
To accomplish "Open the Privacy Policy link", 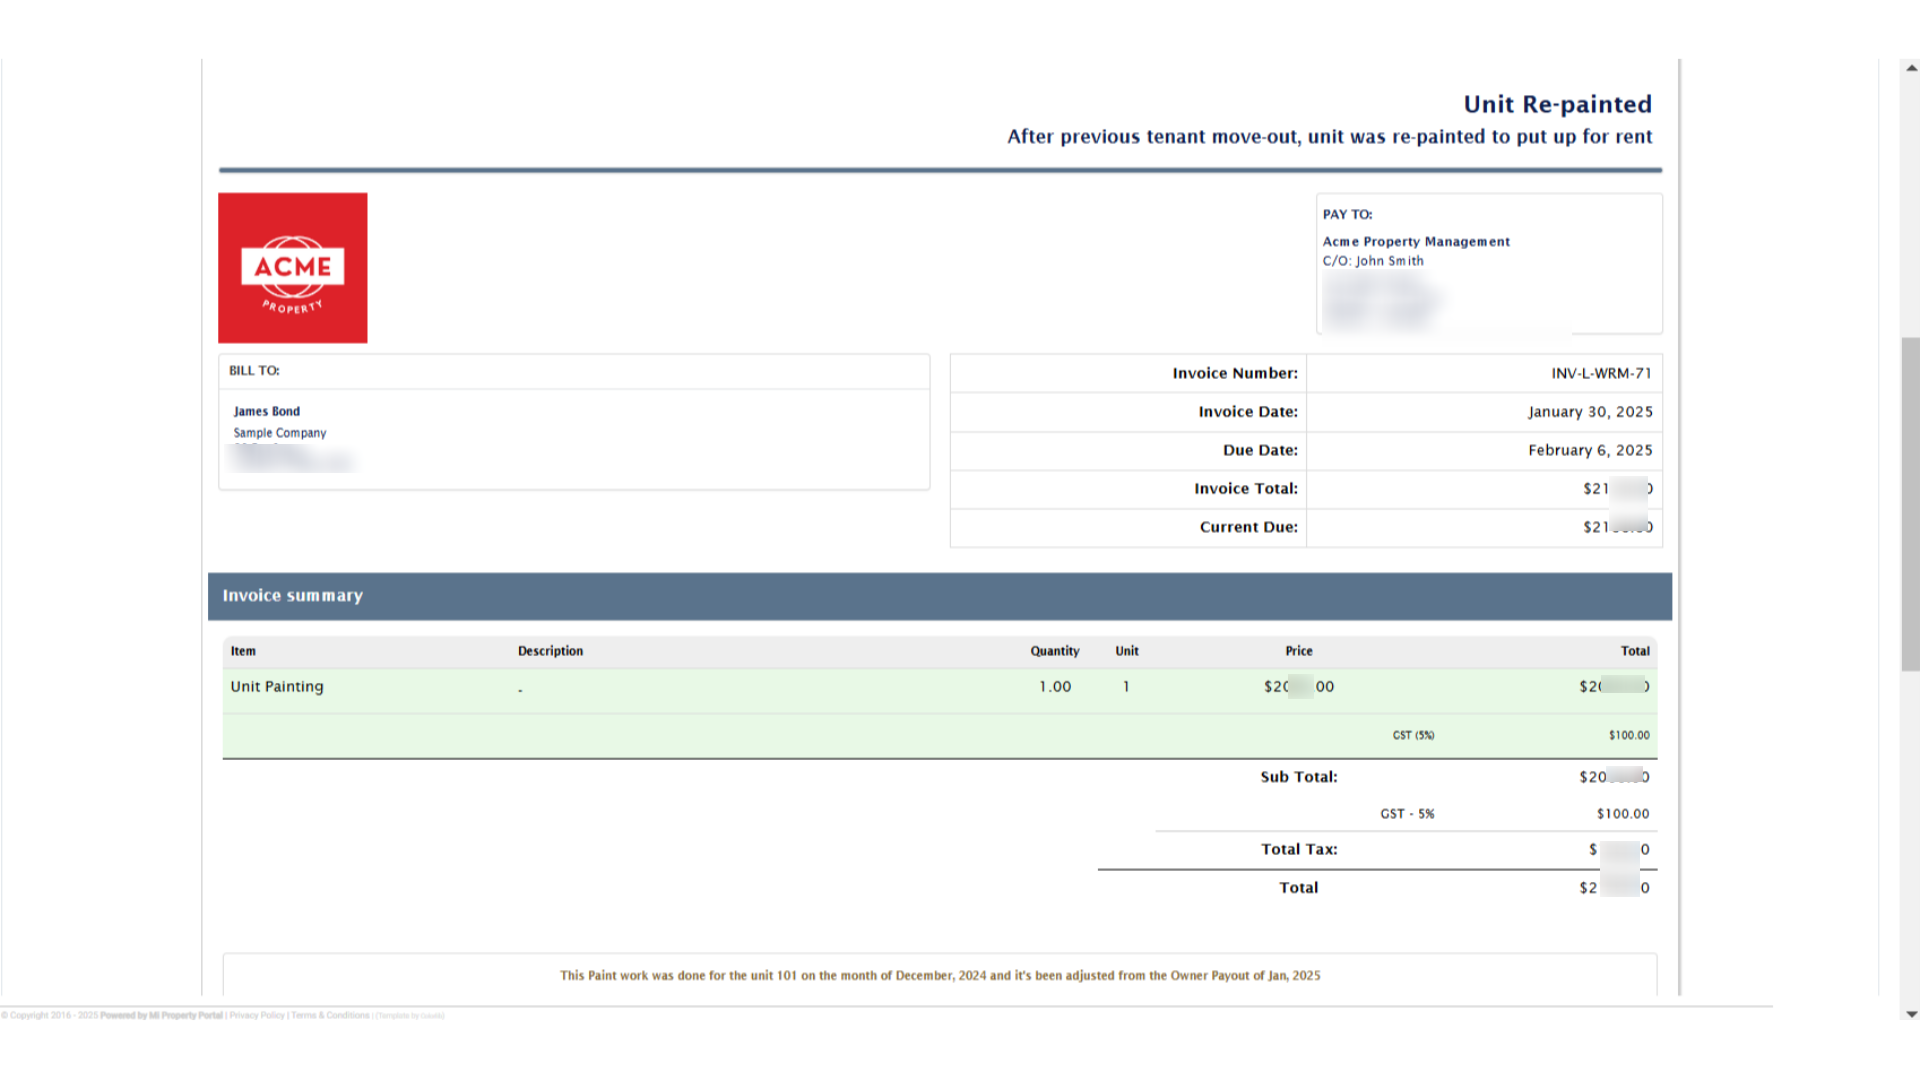I will 257,1014.
